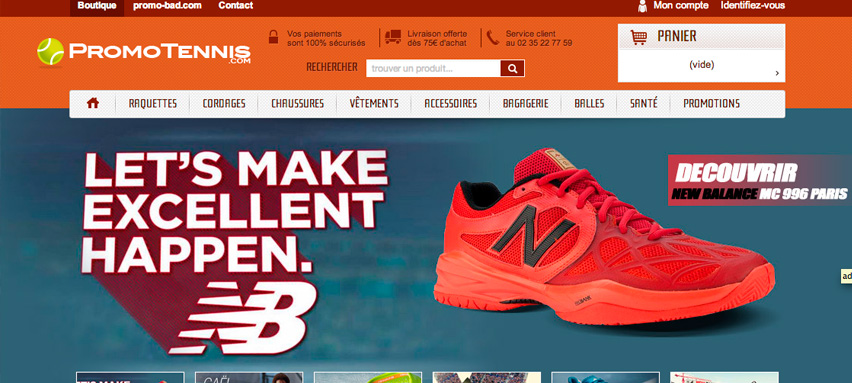Open the Bagagerie category
Screen dimensions: 852x383
coord(525,103)
